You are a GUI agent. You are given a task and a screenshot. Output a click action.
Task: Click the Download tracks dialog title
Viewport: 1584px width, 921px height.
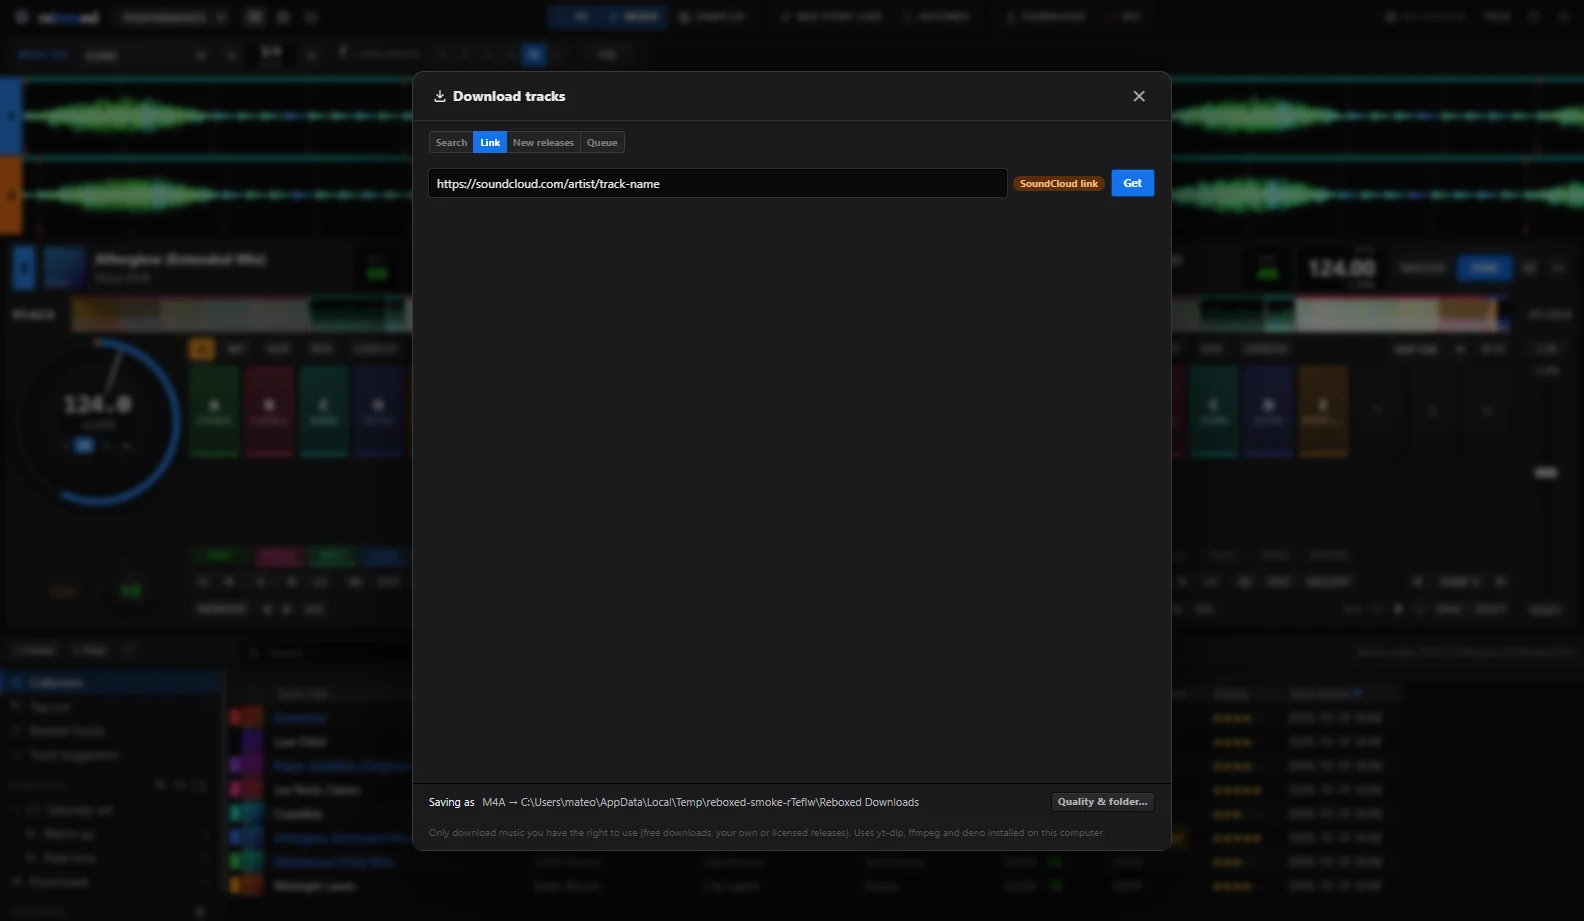pyautogui.click(x=509, y=96)
